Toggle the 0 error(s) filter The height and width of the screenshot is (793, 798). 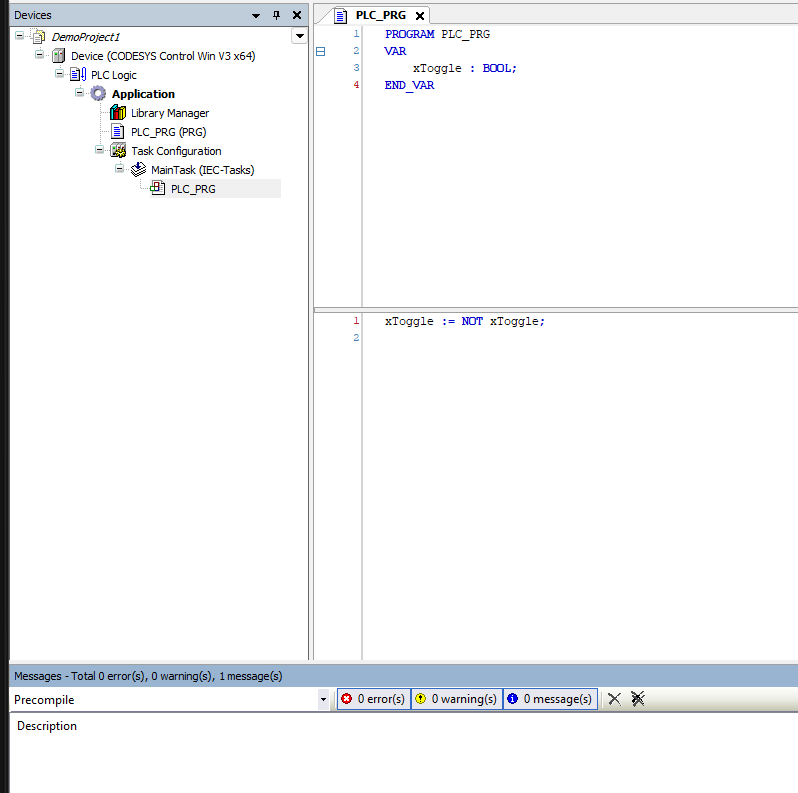coord(374,699)
